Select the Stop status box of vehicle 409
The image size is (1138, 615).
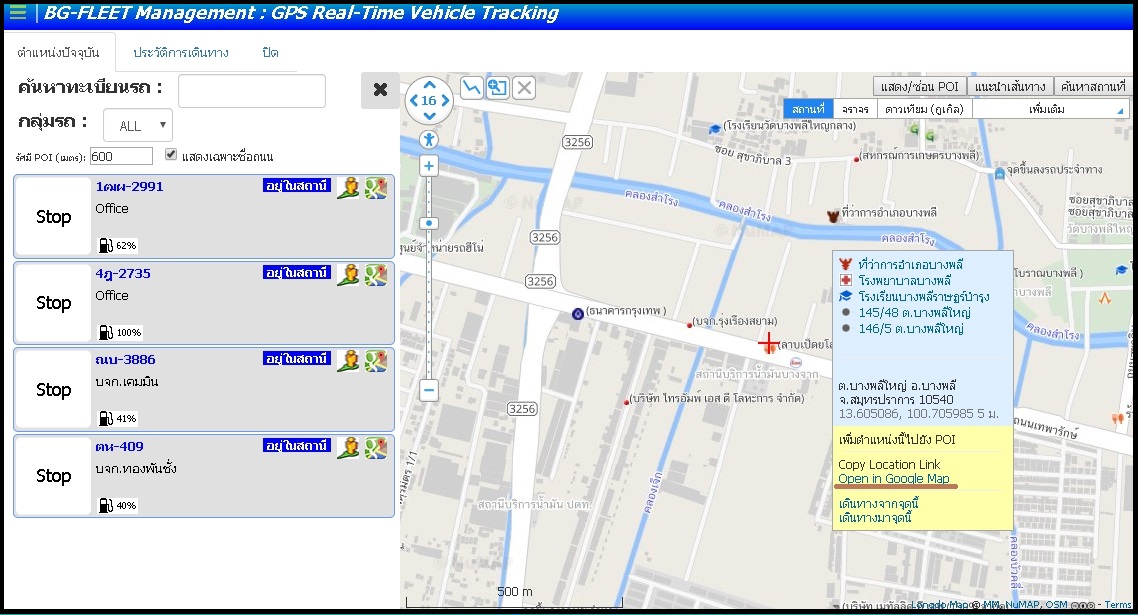tap(53, 476)
